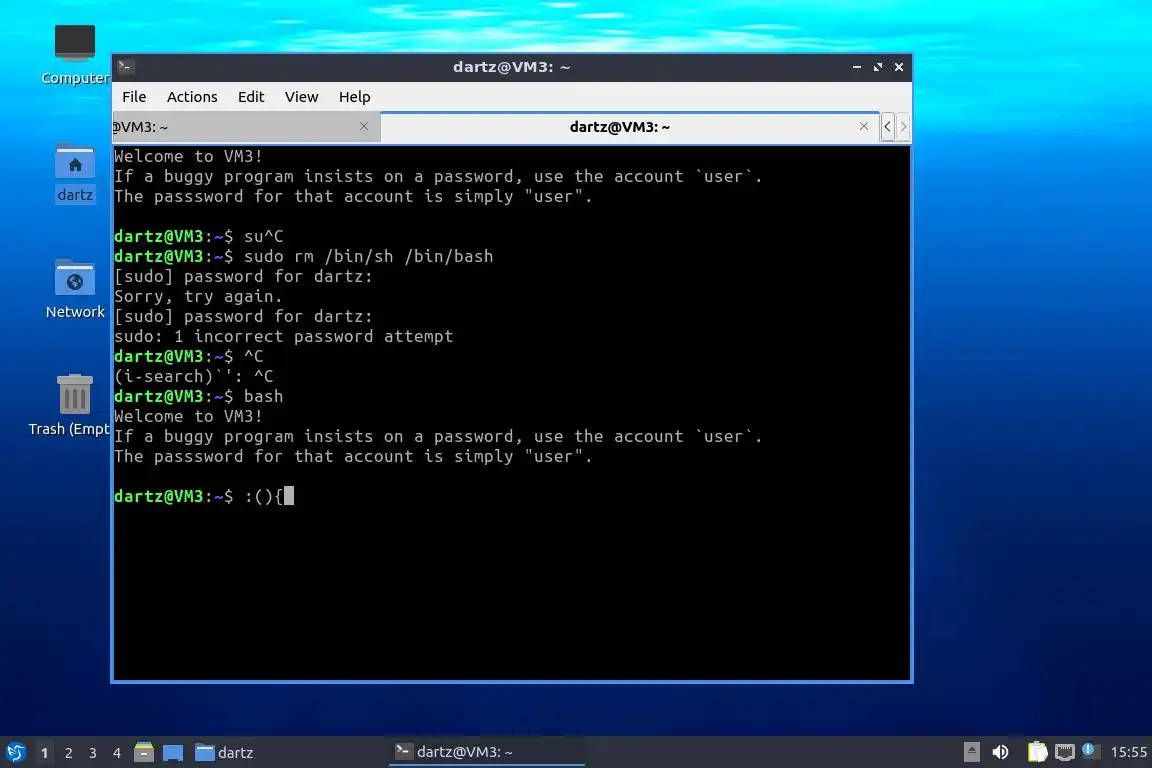
Task: Open the removable media tray icon
Action: point(971,752)
